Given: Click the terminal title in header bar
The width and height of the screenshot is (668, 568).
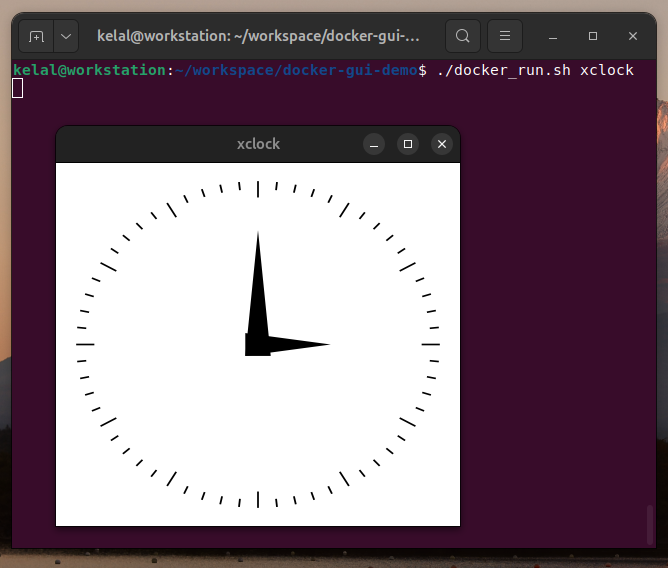Looking at the screenshot, I should (258, 36).
